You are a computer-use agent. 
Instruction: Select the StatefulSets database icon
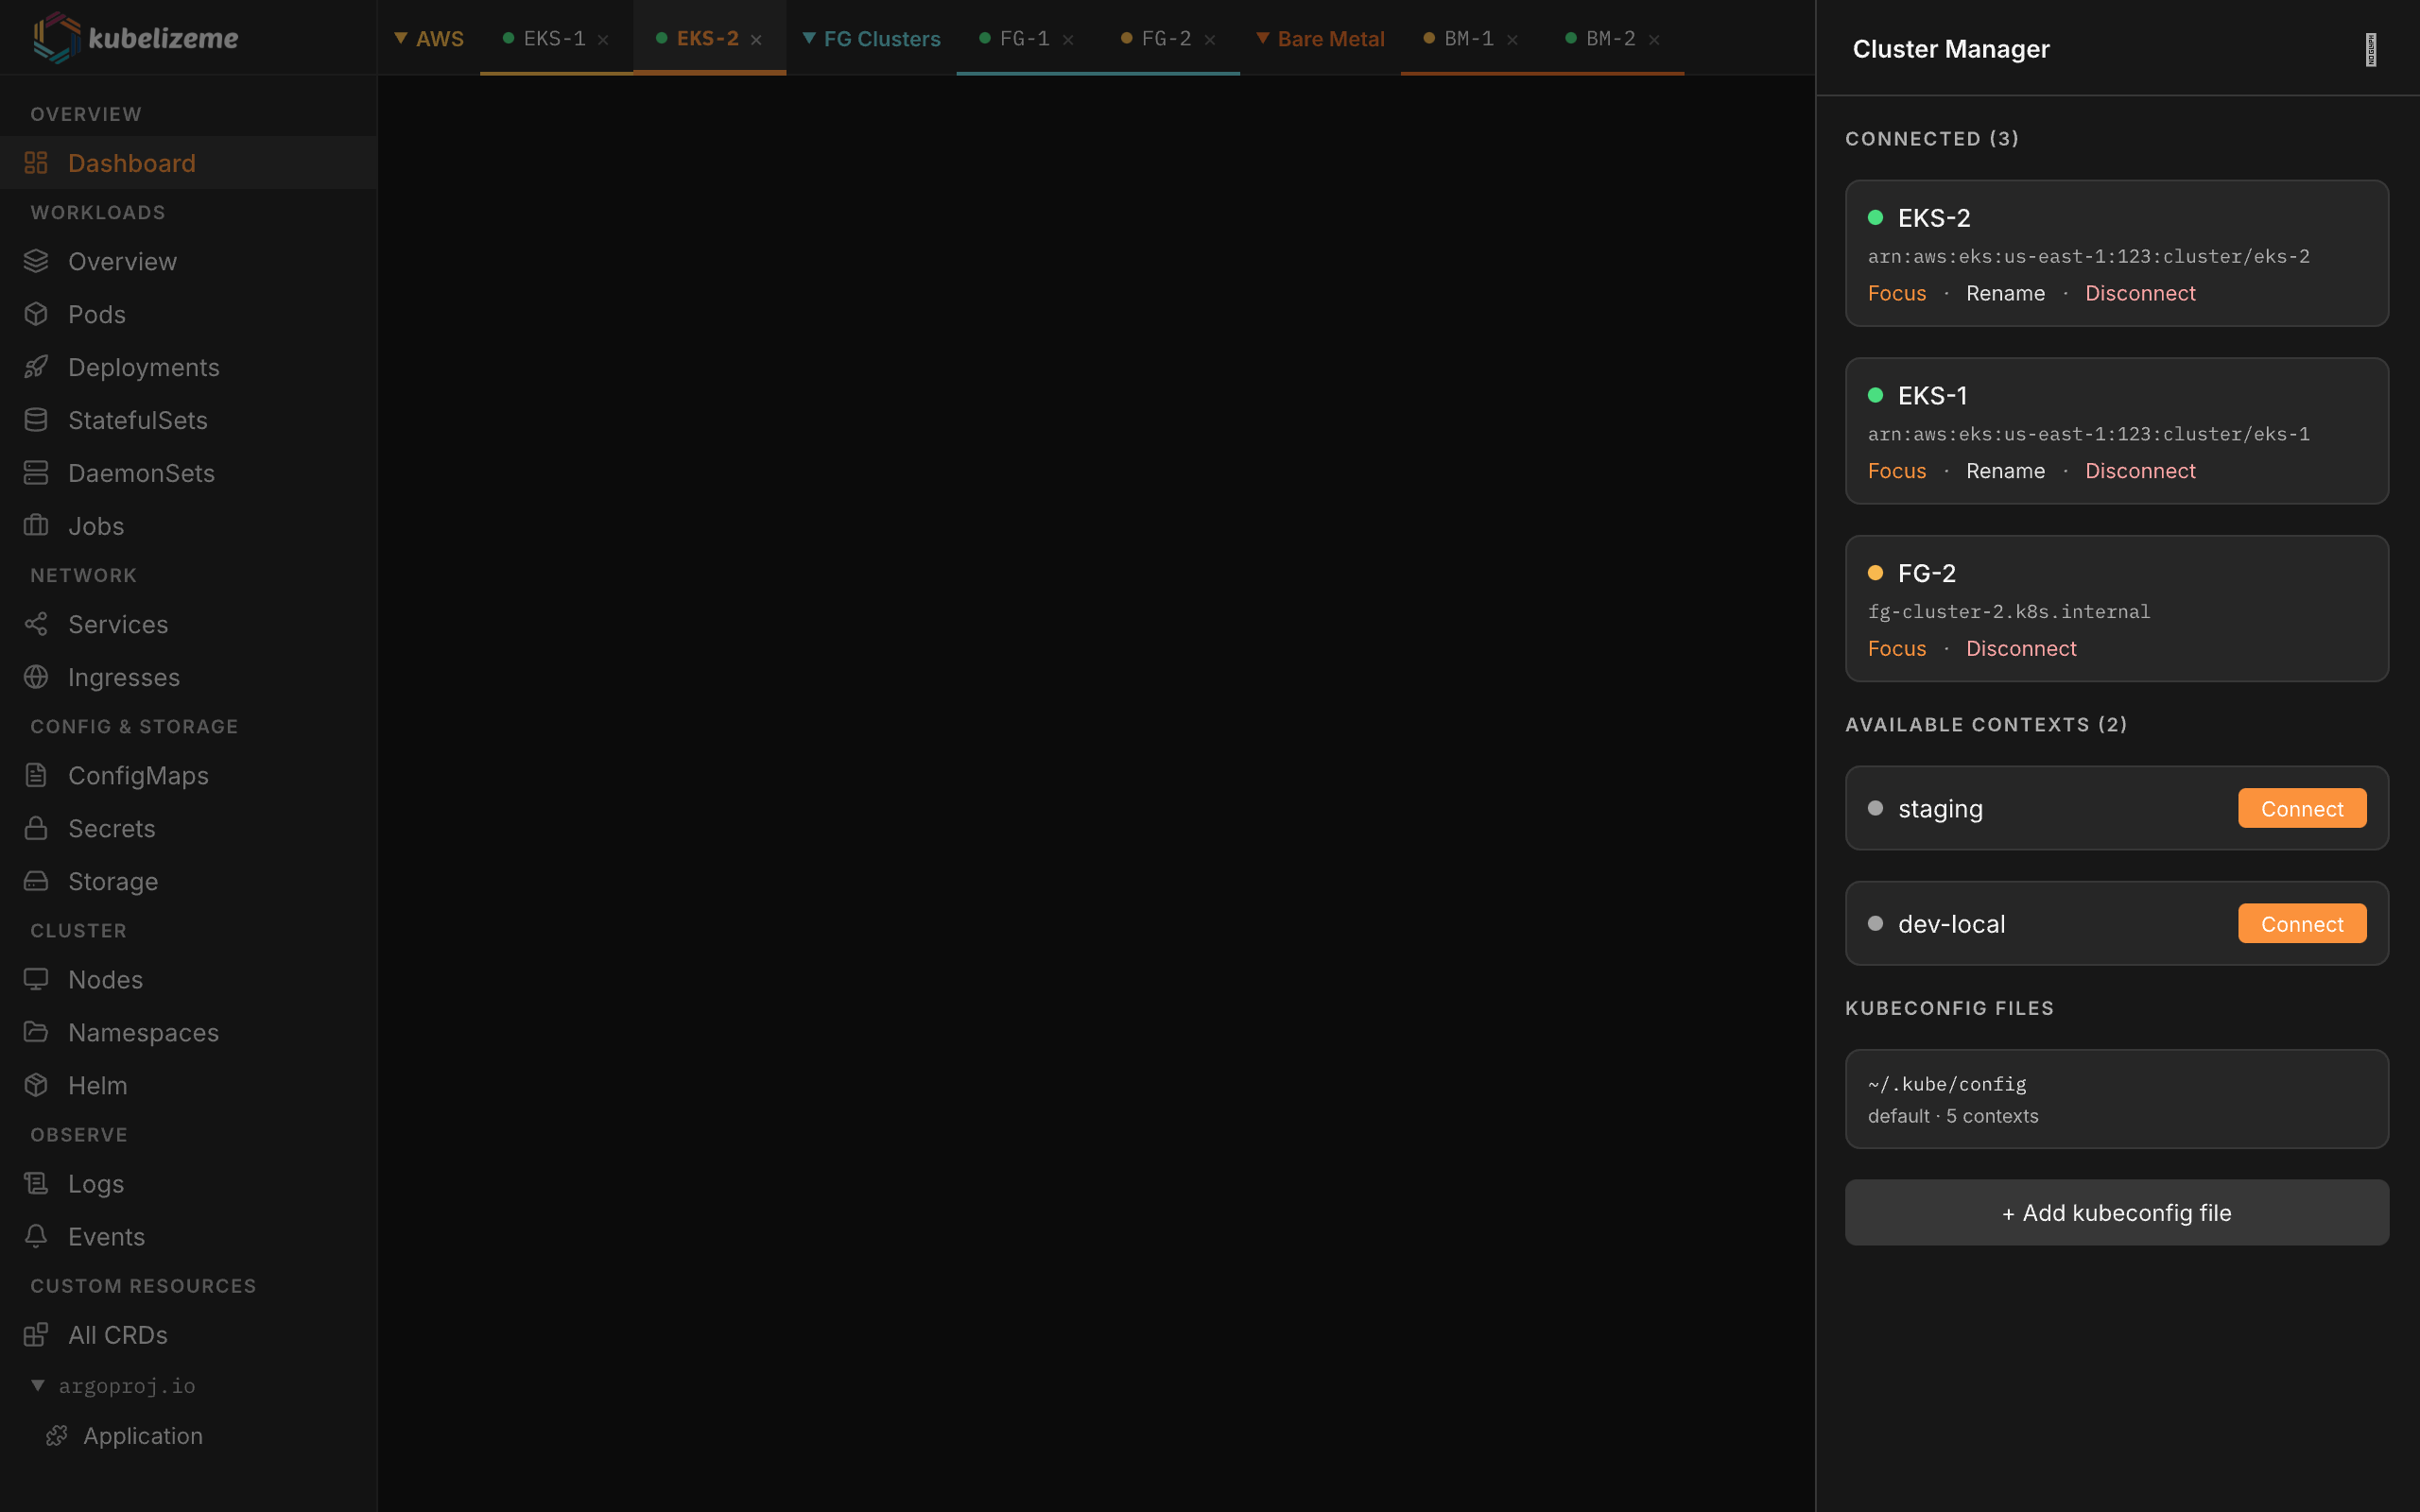[36, 420]
